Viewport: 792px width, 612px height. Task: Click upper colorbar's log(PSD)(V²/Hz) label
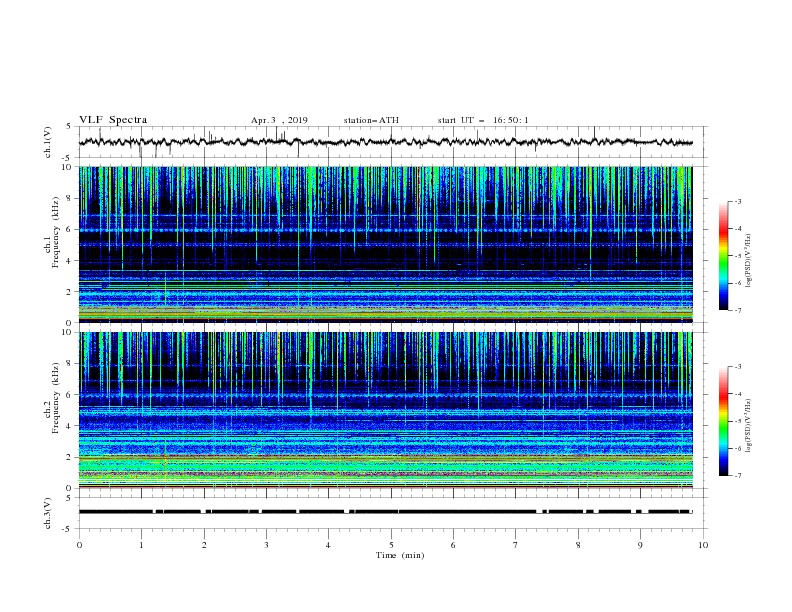(x=749, y=261)
